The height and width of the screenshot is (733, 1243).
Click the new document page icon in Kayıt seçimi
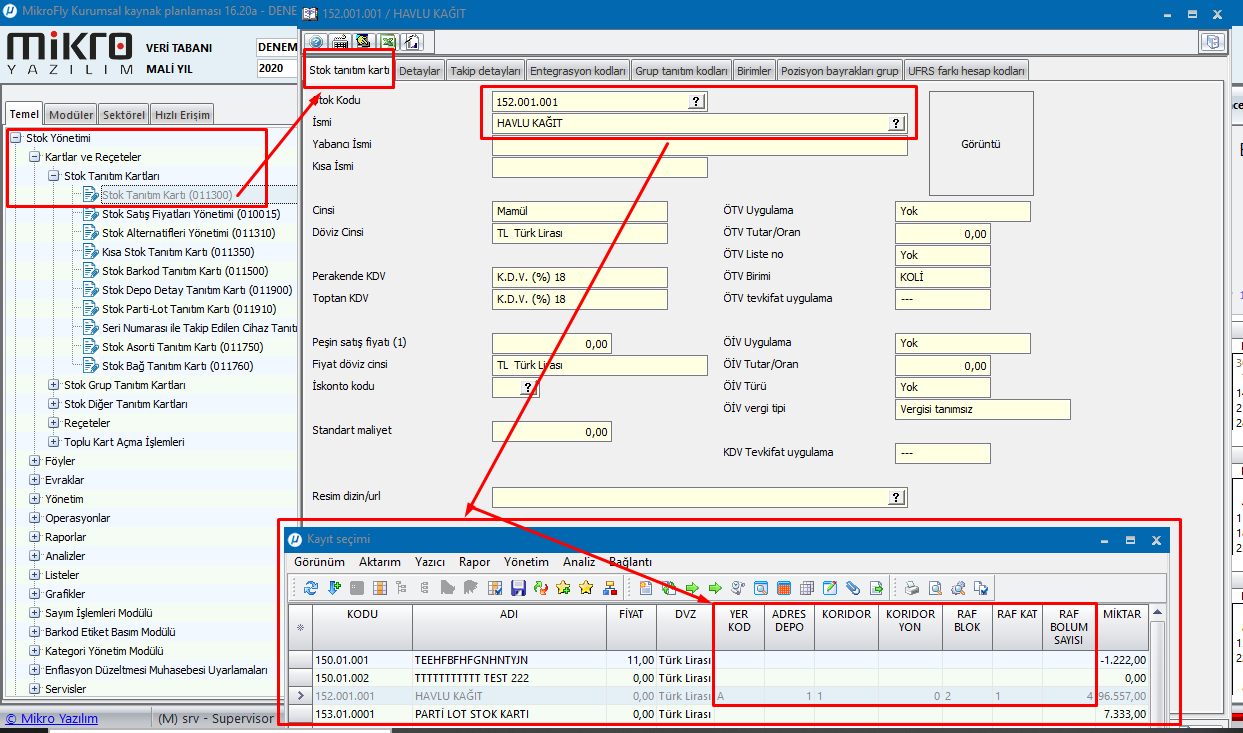[x=646, y=588]
